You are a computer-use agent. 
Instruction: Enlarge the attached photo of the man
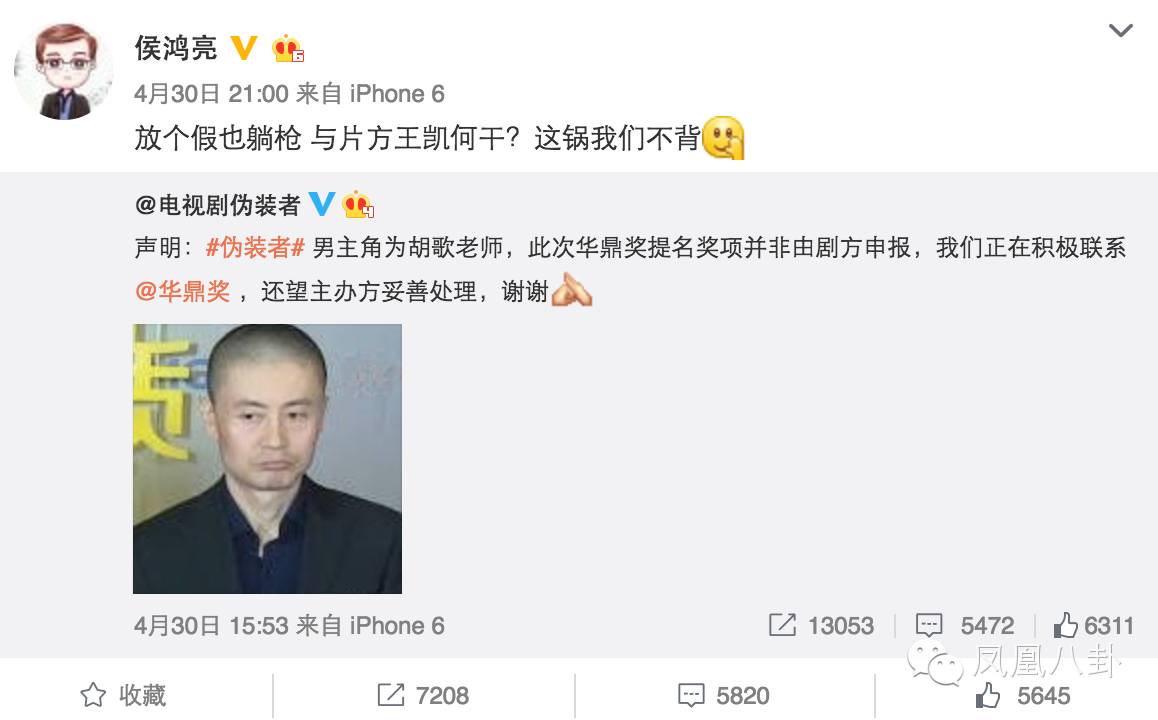click(267, 459)
